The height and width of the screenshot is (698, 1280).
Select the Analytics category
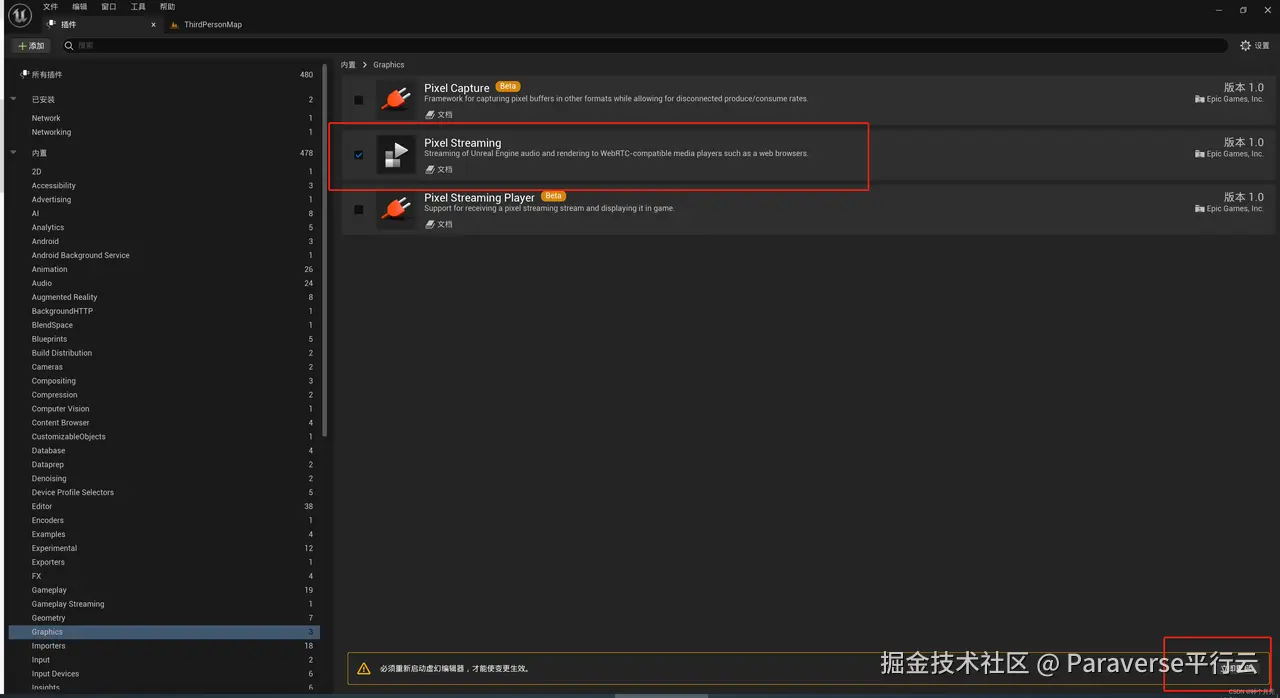click(x=165, y=228)
